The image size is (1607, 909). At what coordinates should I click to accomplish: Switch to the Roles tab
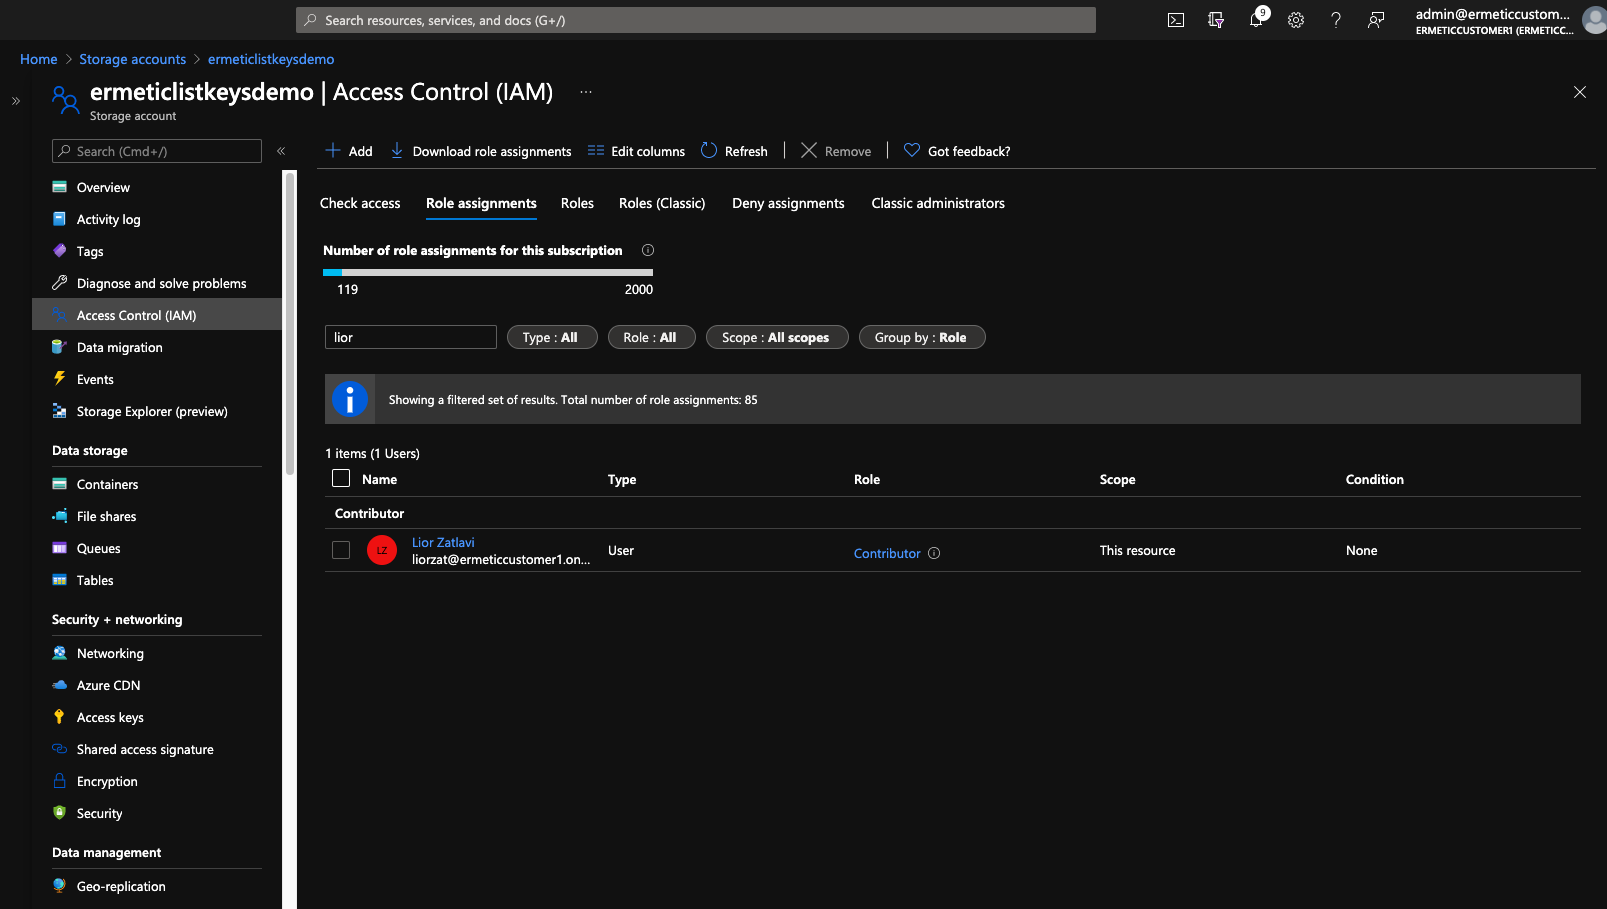pyautogui.click(x=577, y=203)
